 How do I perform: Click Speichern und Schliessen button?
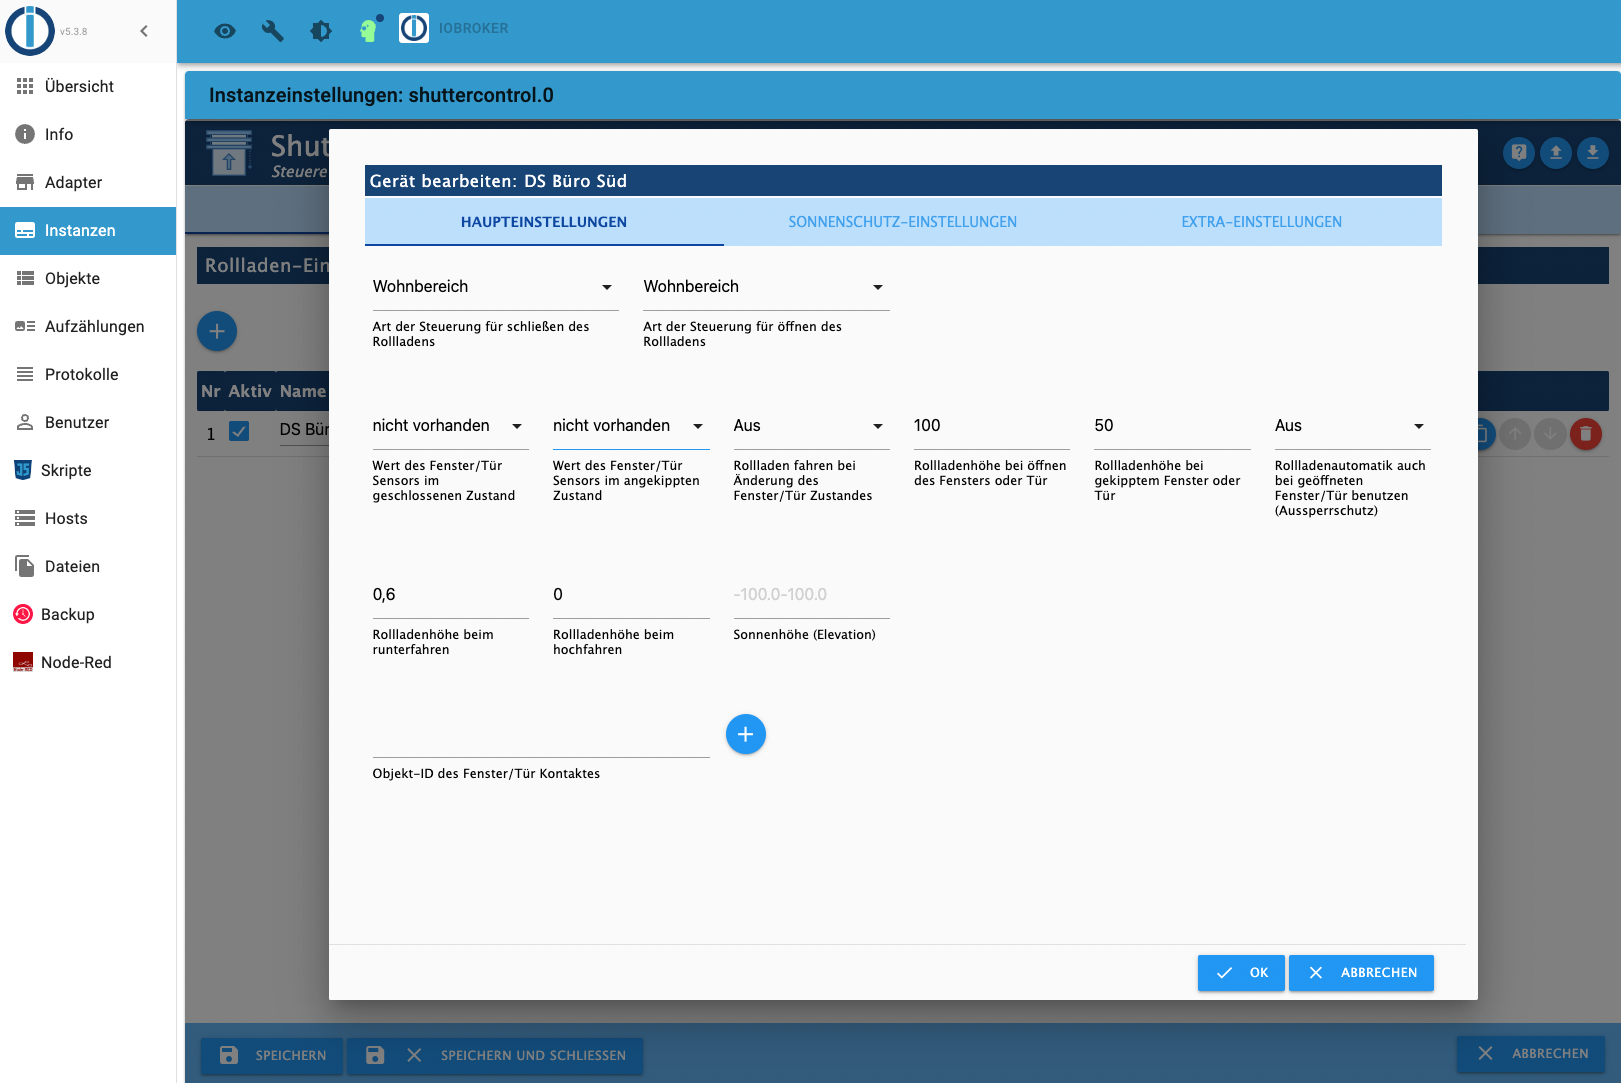coord(495,1055)
